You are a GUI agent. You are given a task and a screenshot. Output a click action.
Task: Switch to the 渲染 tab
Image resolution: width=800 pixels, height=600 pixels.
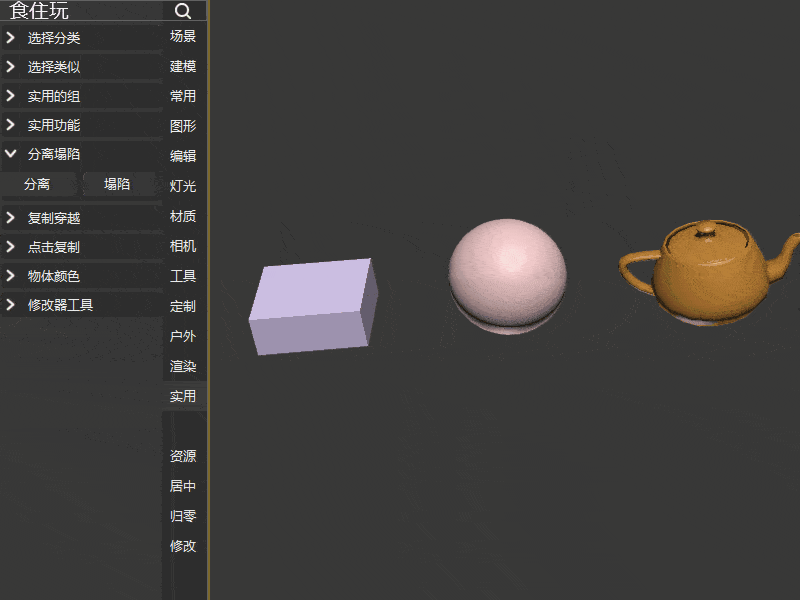[x=183, y=366]
